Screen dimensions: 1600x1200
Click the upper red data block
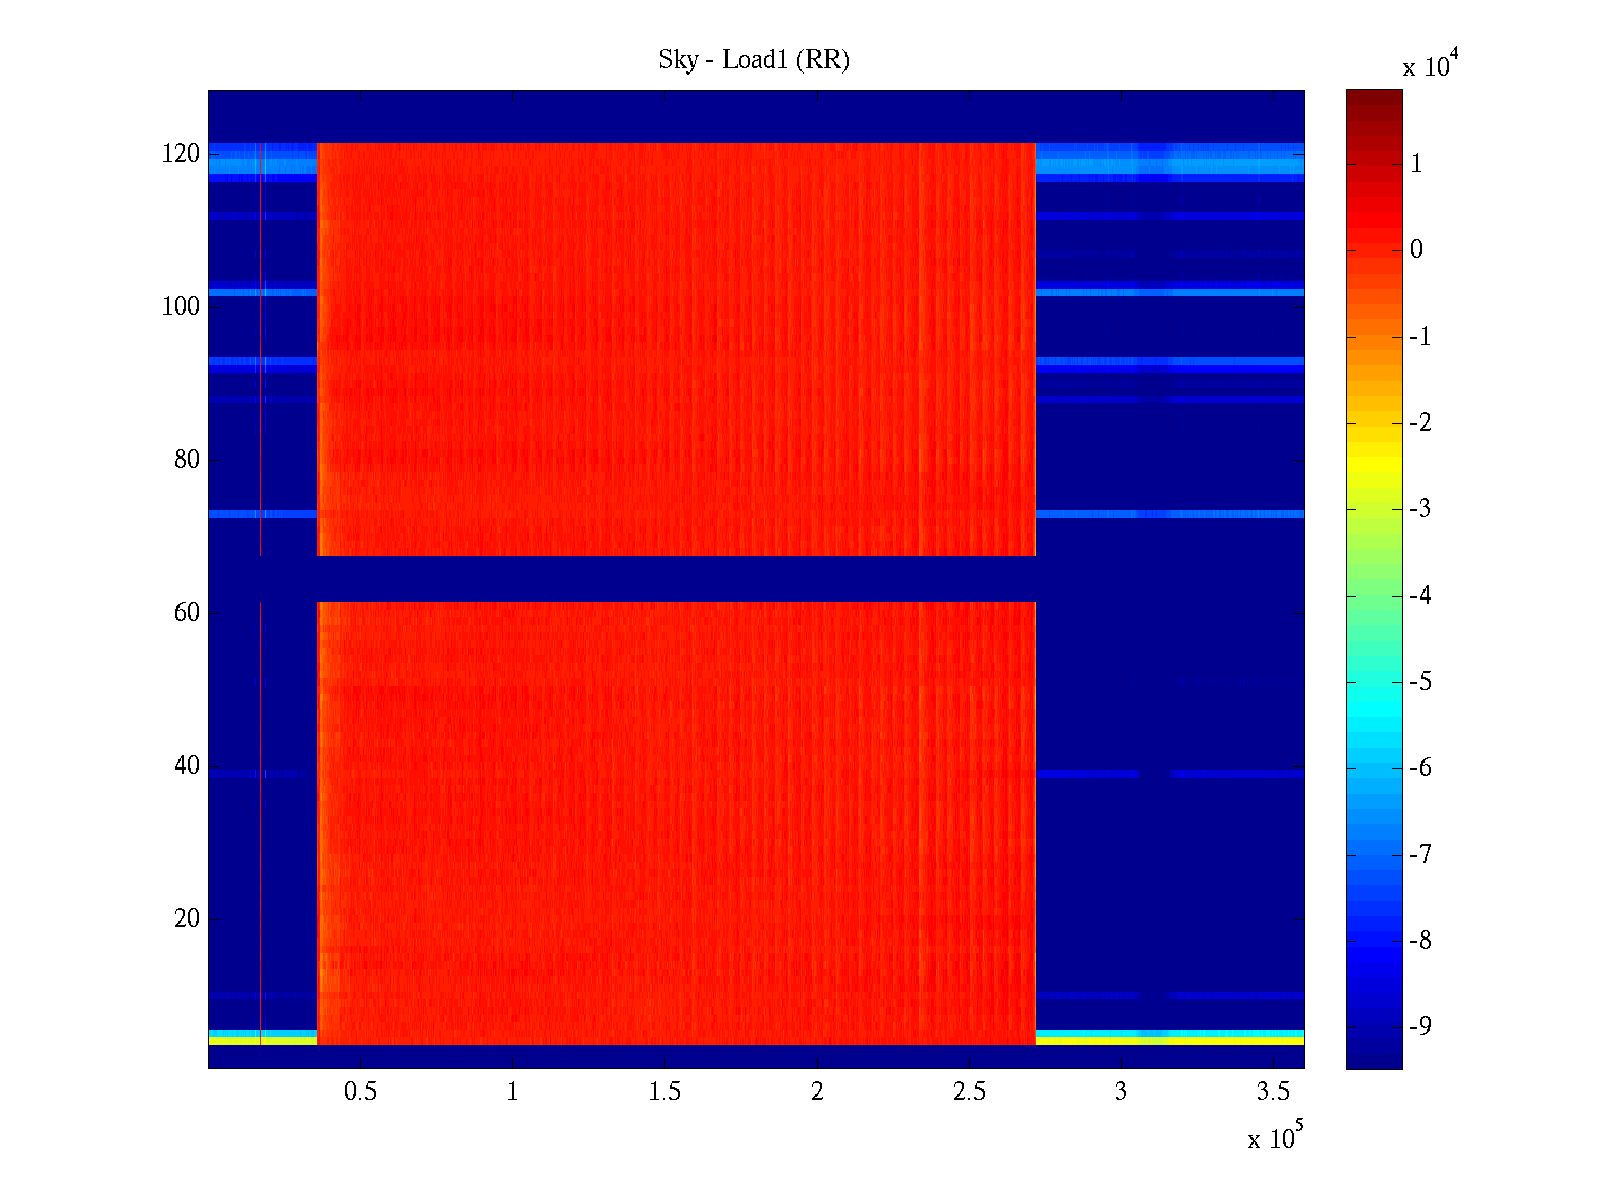point(676,349)
